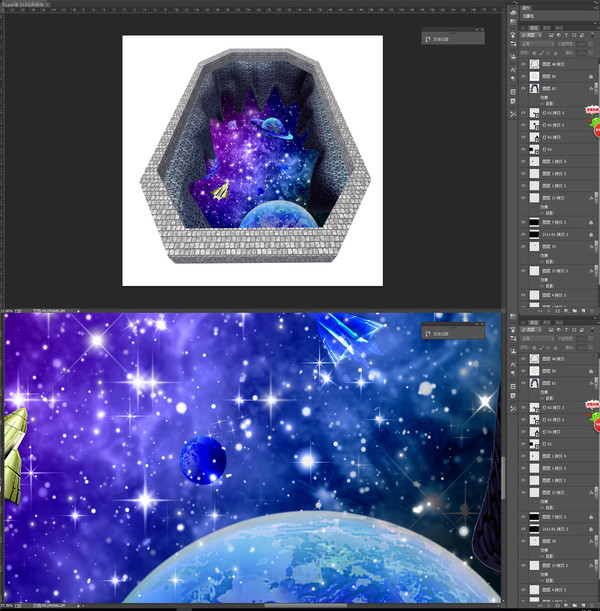Create a new group from the upper Layers panel
This screenshot has height=611, width=600.
575,311
